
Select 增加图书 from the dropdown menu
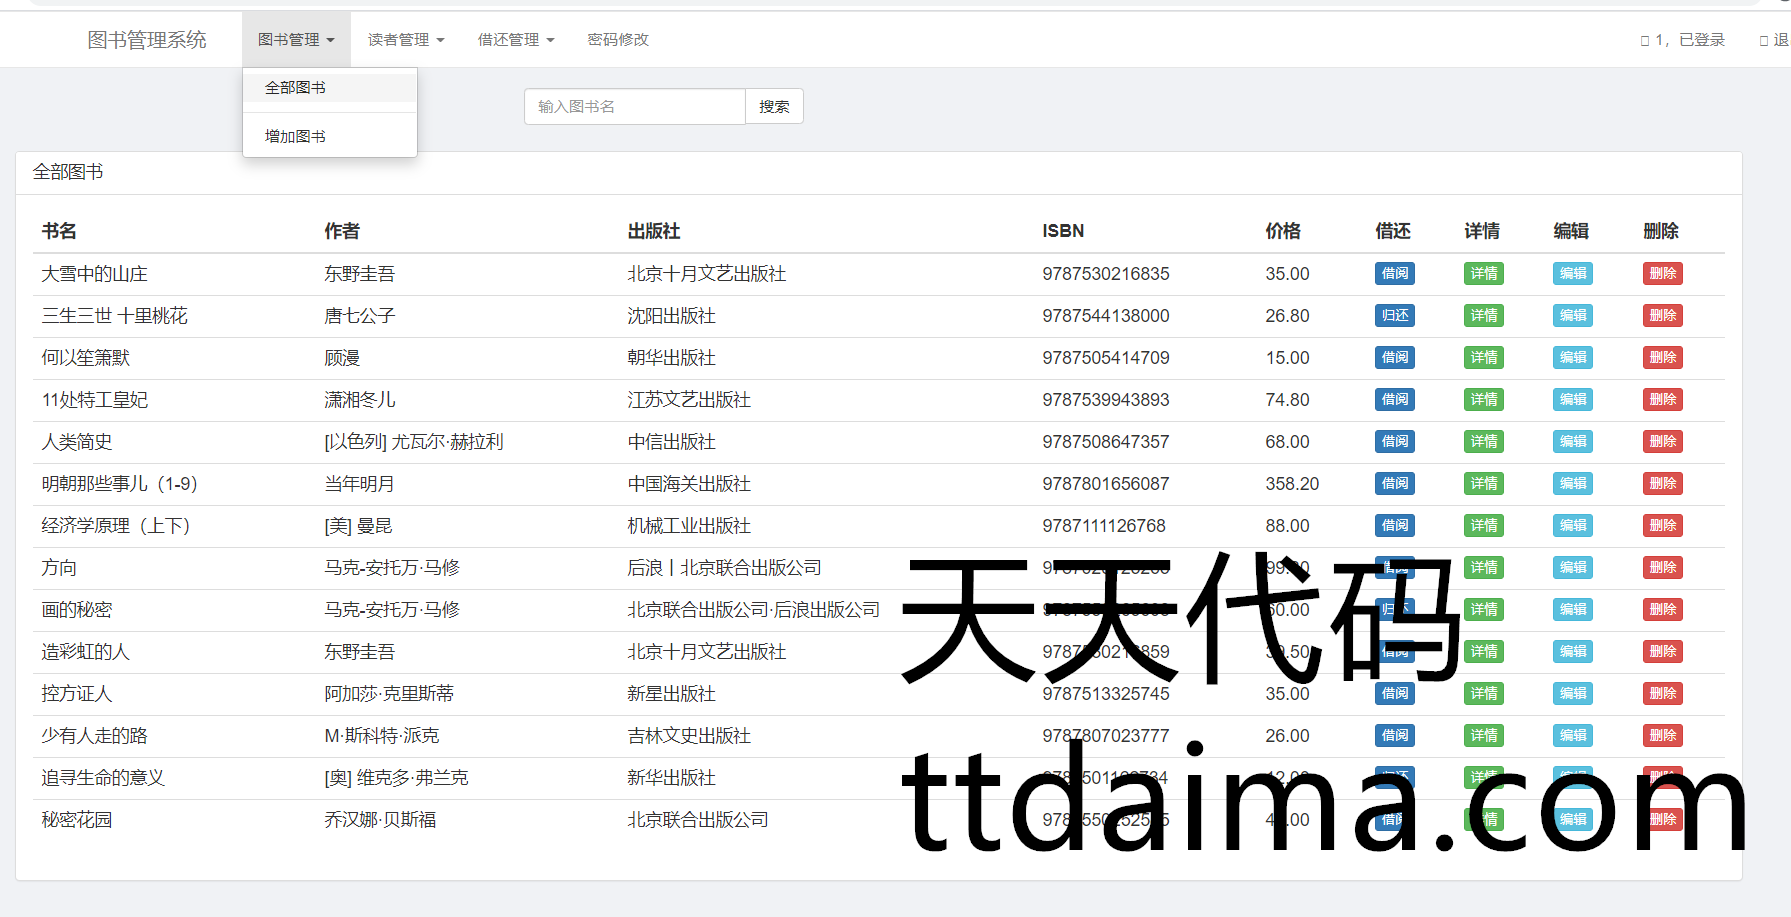tap(295, 136)
